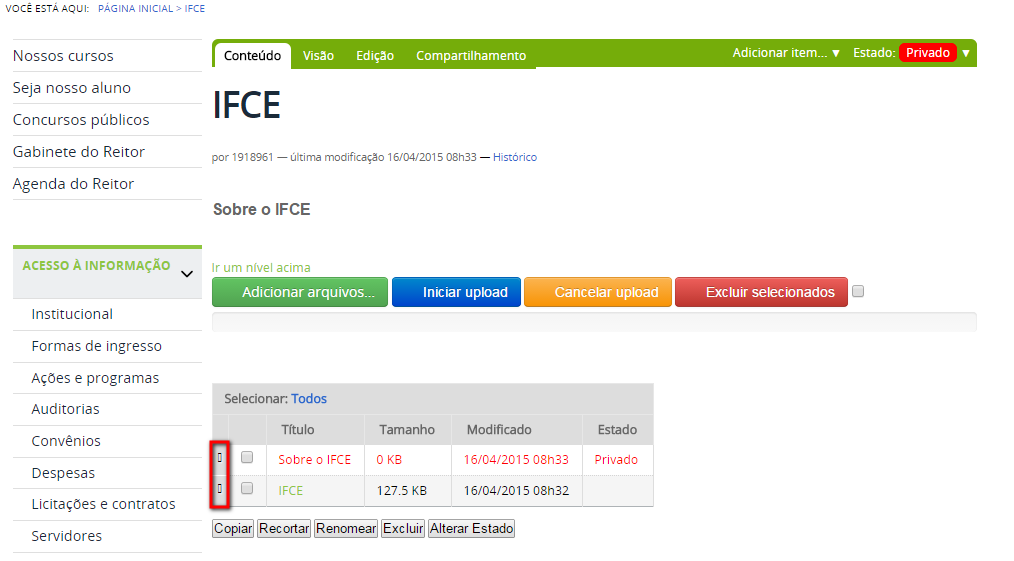
Task: Click the Renomear button
Action: coord(346,529)
